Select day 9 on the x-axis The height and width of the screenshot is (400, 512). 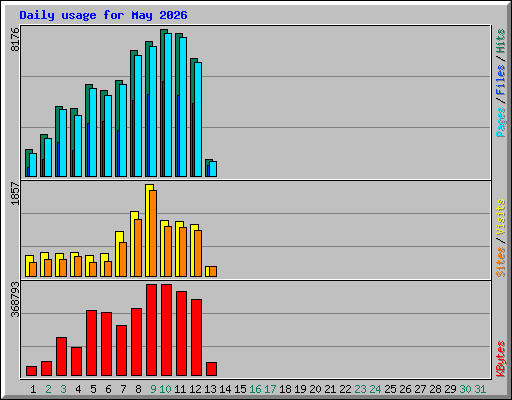point(153,389)
